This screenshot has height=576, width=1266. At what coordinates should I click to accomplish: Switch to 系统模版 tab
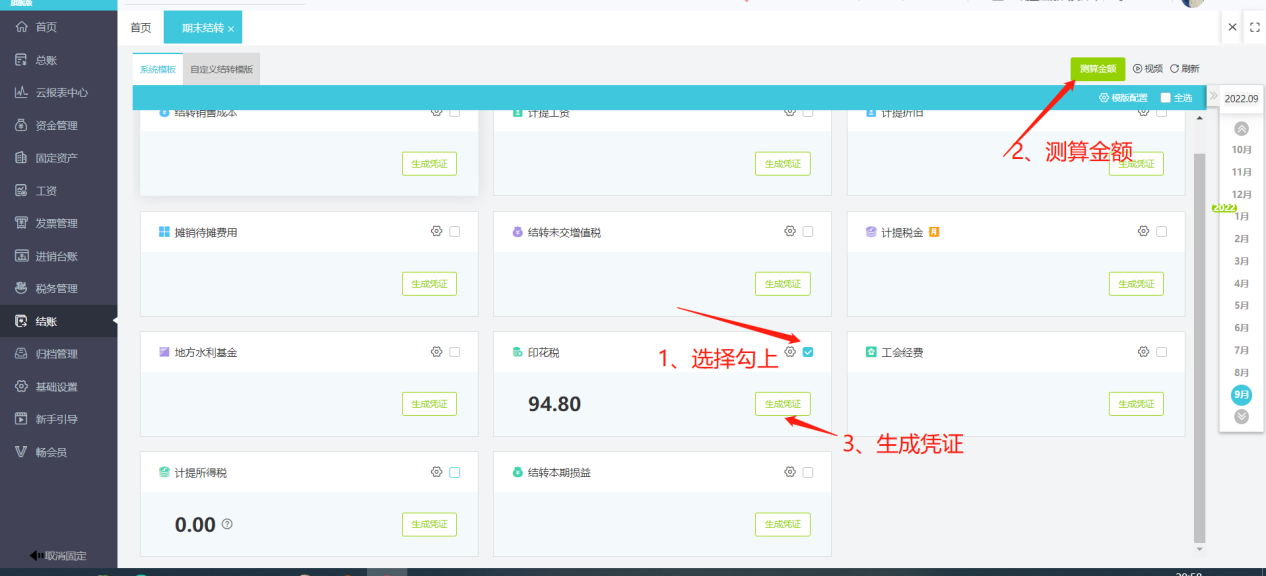(157, 69)
